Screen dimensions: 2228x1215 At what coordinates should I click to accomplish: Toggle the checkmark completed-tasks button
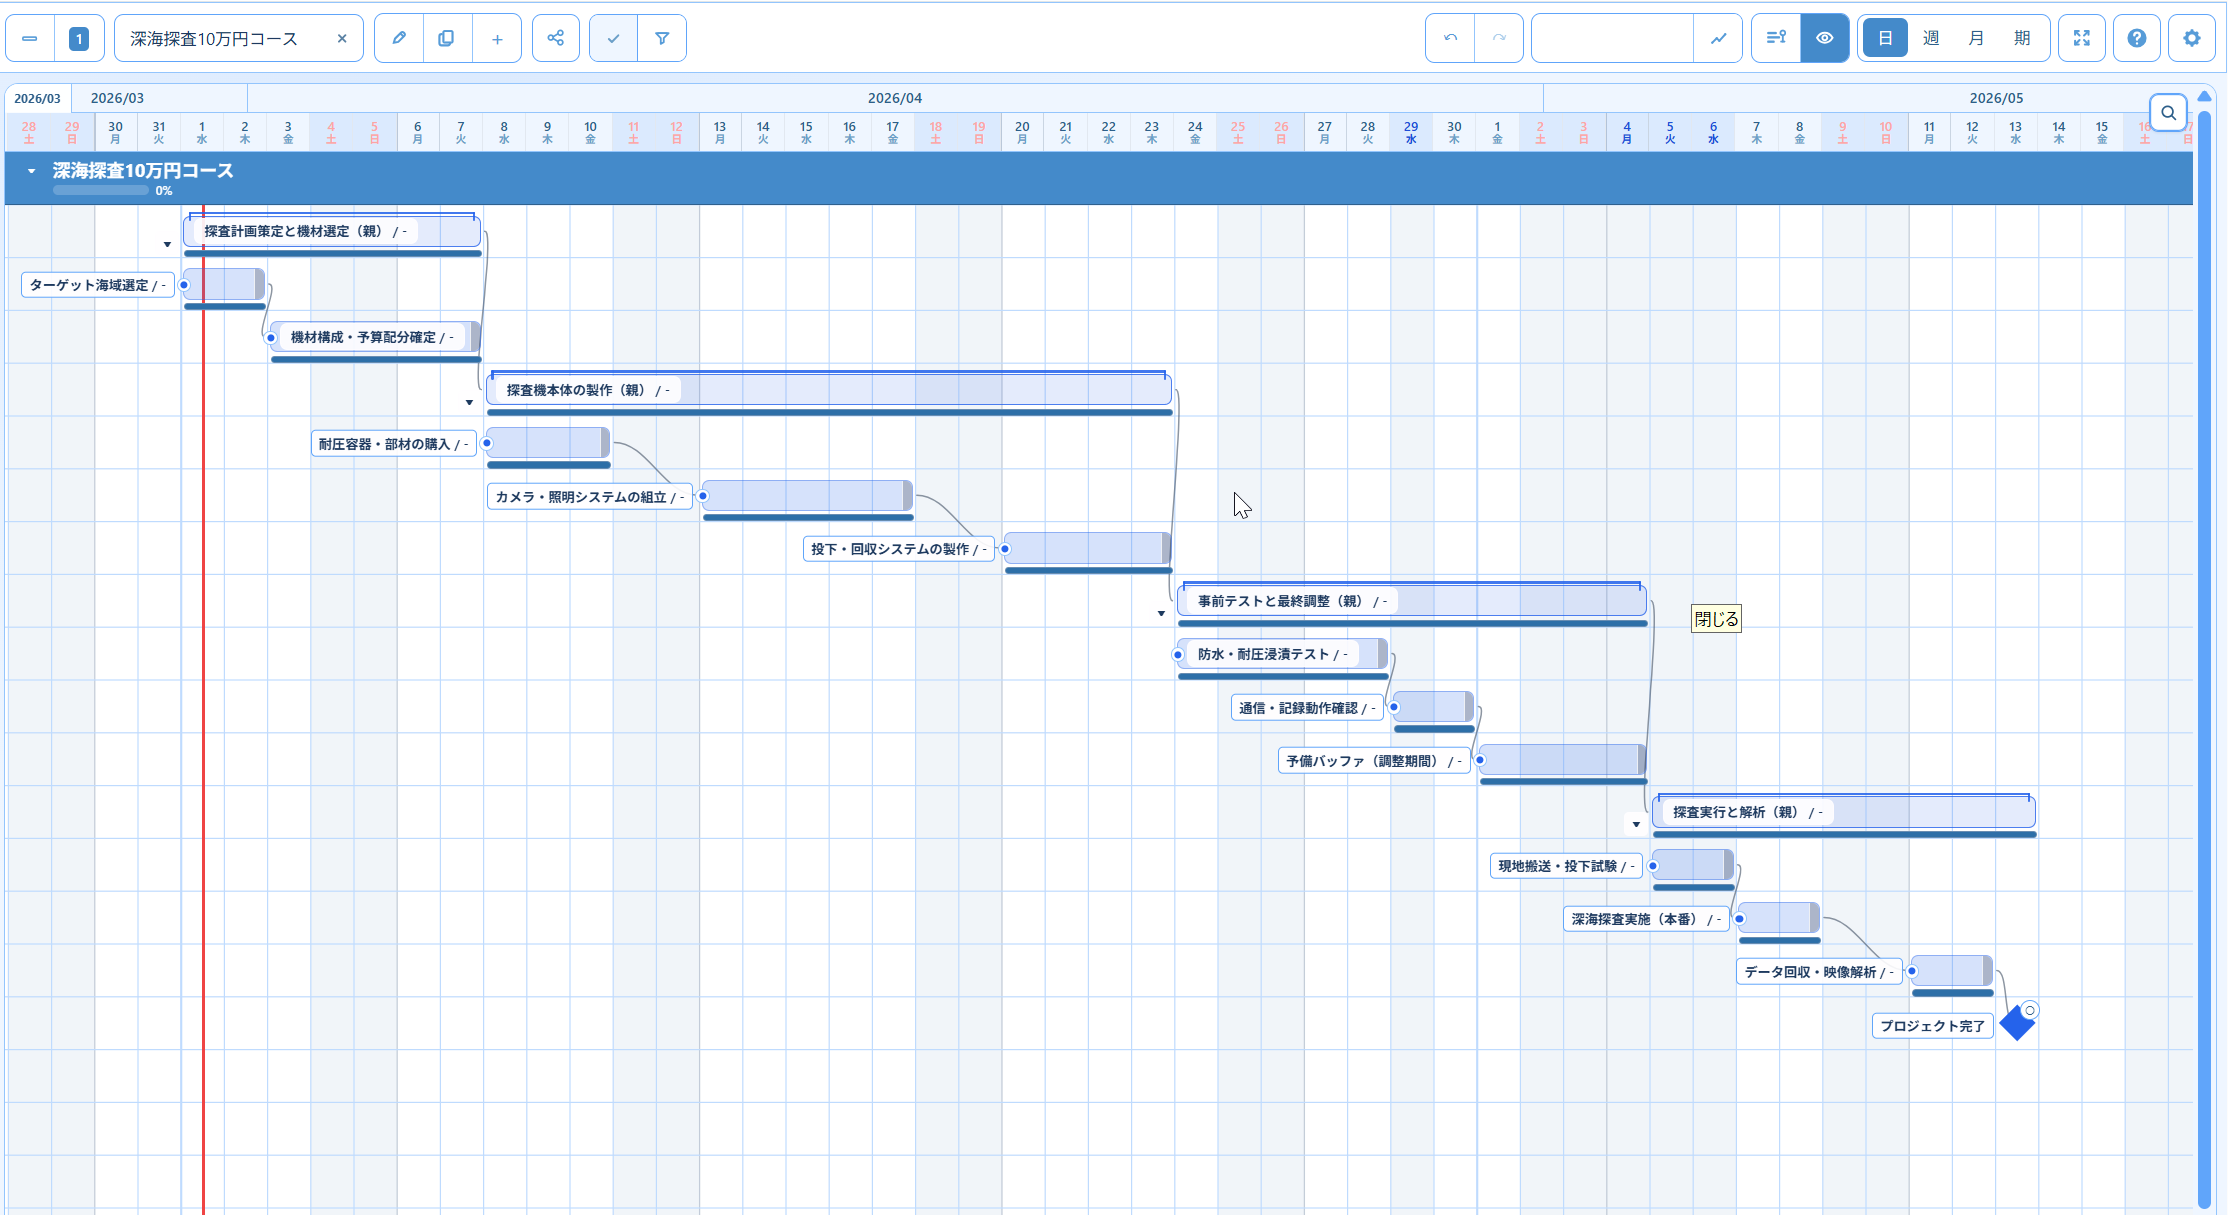(614, 38)
